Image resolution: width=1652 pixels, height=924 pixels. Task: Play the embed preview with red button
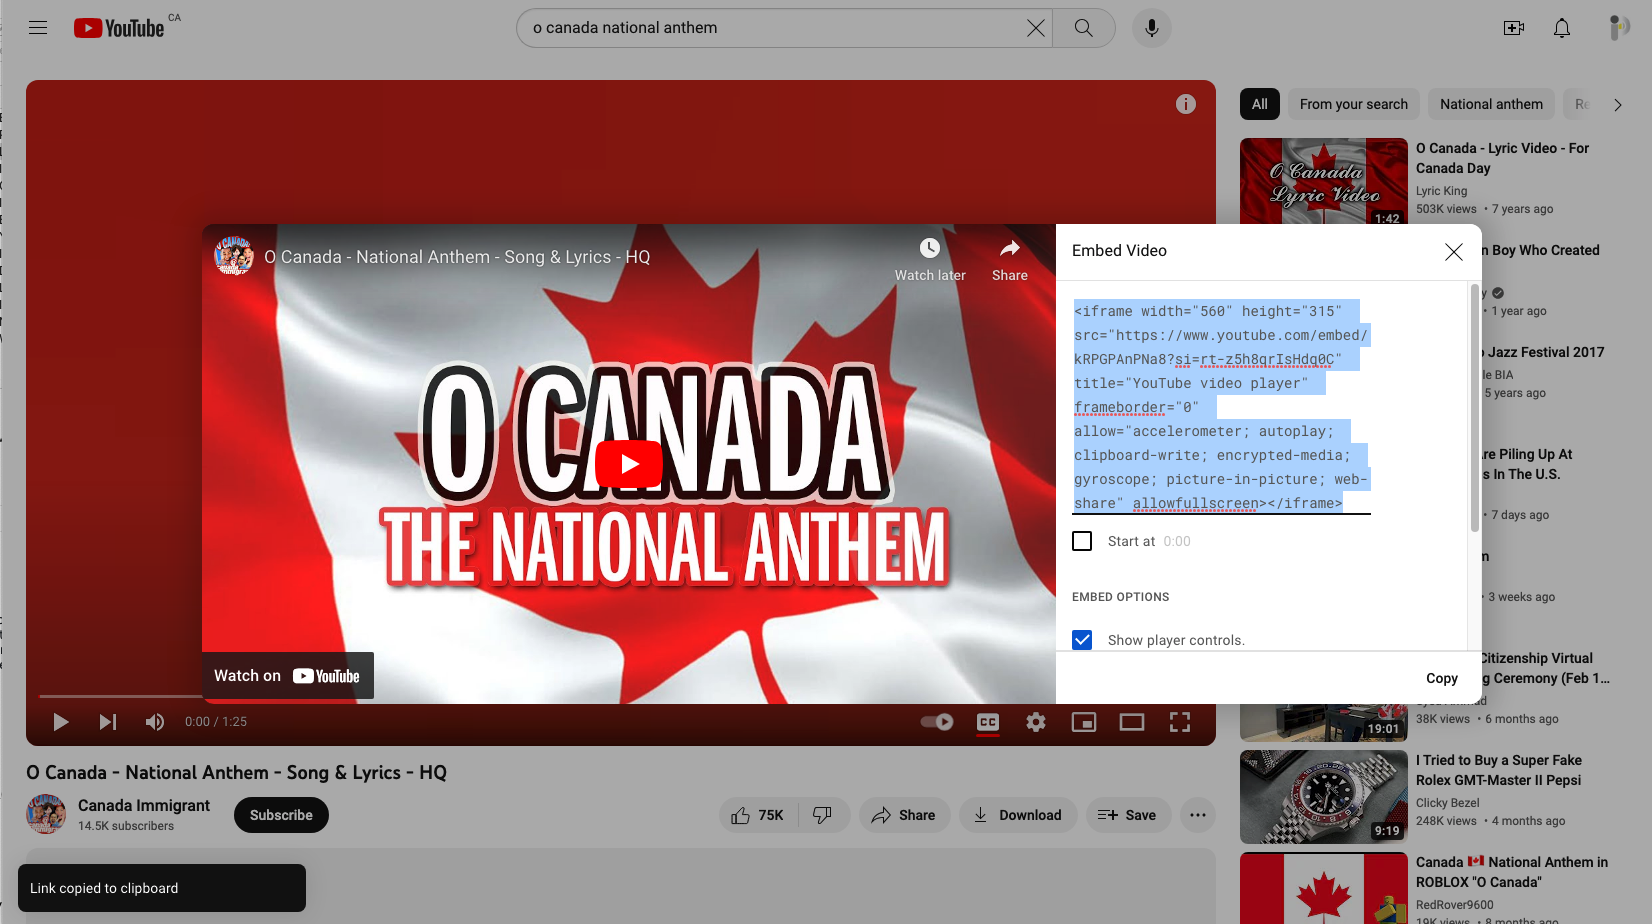(x=629, y=464)
